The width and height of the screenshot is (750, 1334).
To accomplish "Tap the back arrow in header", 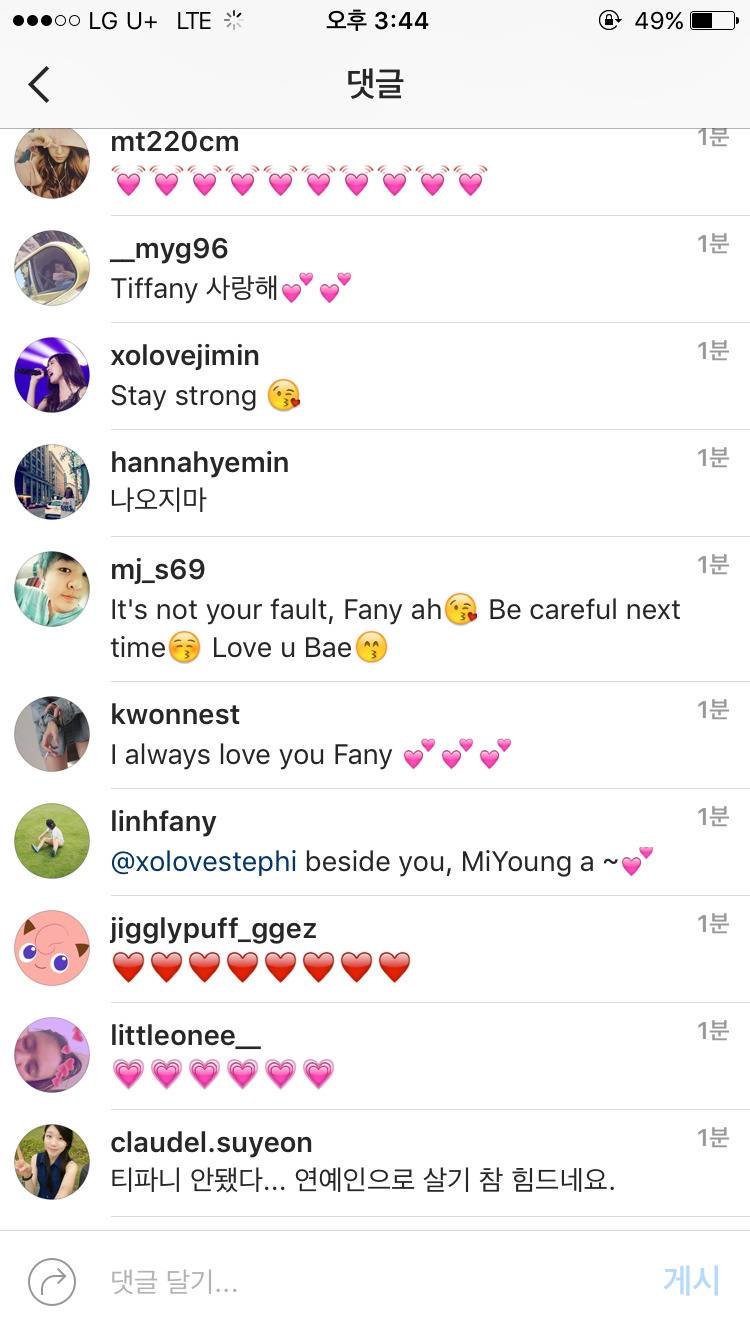I will (39, 85).
